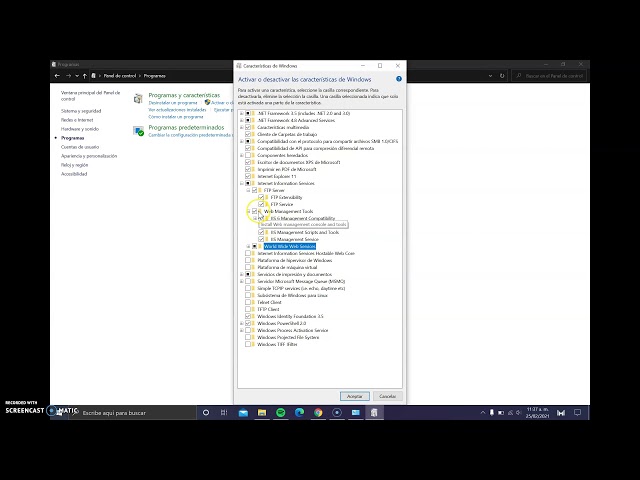Open Programas predeterminados heading link
The width and height of the screenshot is (640, 480).
point(186,127)
